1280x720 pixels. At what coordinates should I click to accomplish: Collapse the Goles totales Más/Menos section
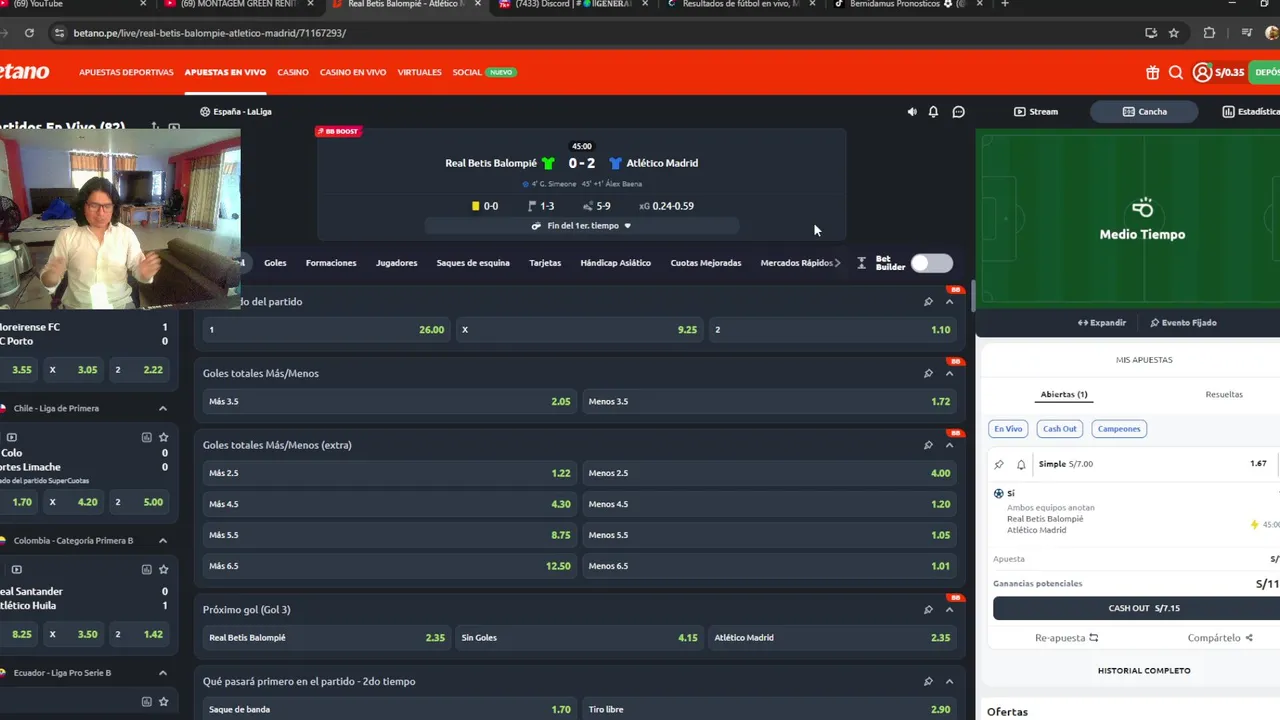(949, 373)
